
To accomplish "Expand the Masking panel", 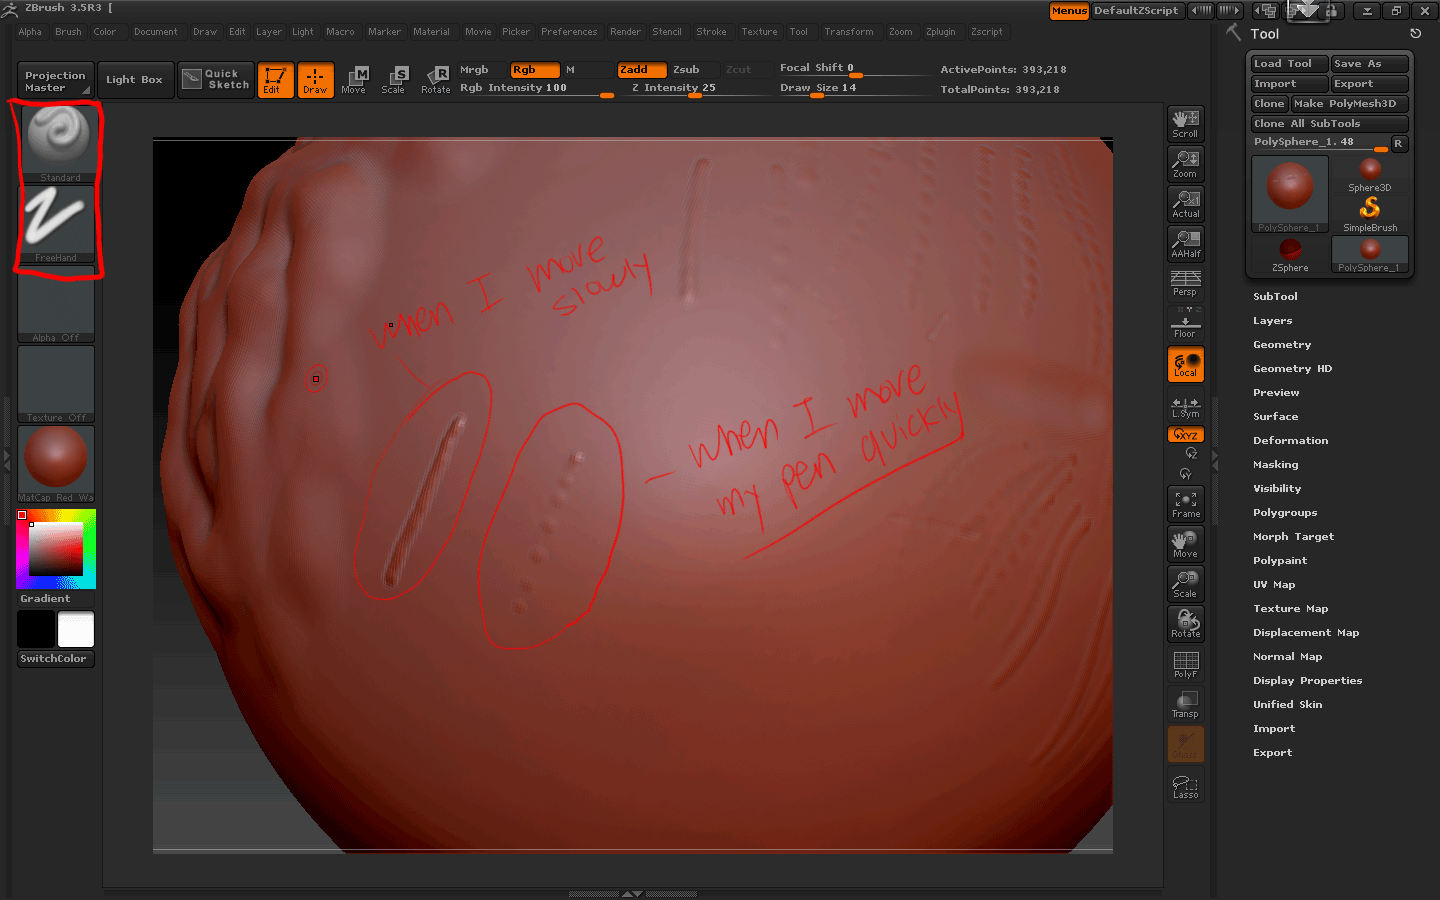I will pos(1276,464).
